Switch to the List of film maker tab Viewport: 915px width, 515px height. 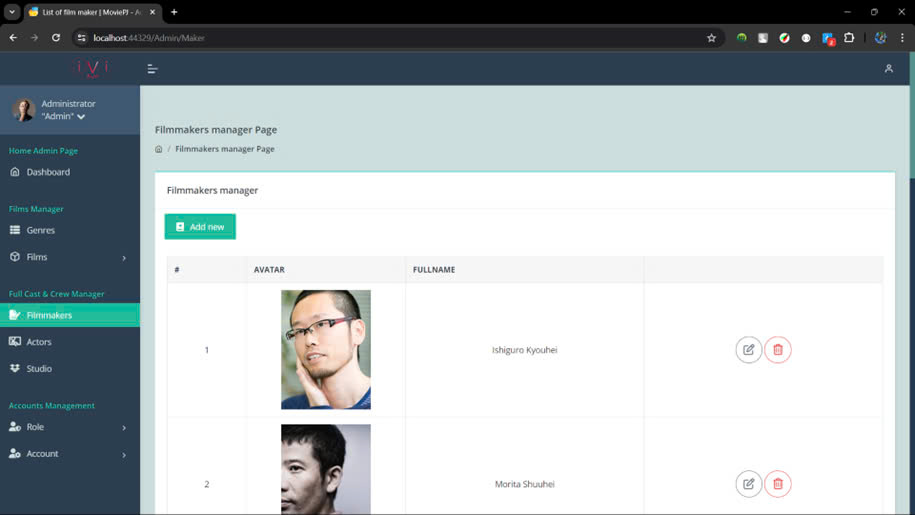coord(92,12)
